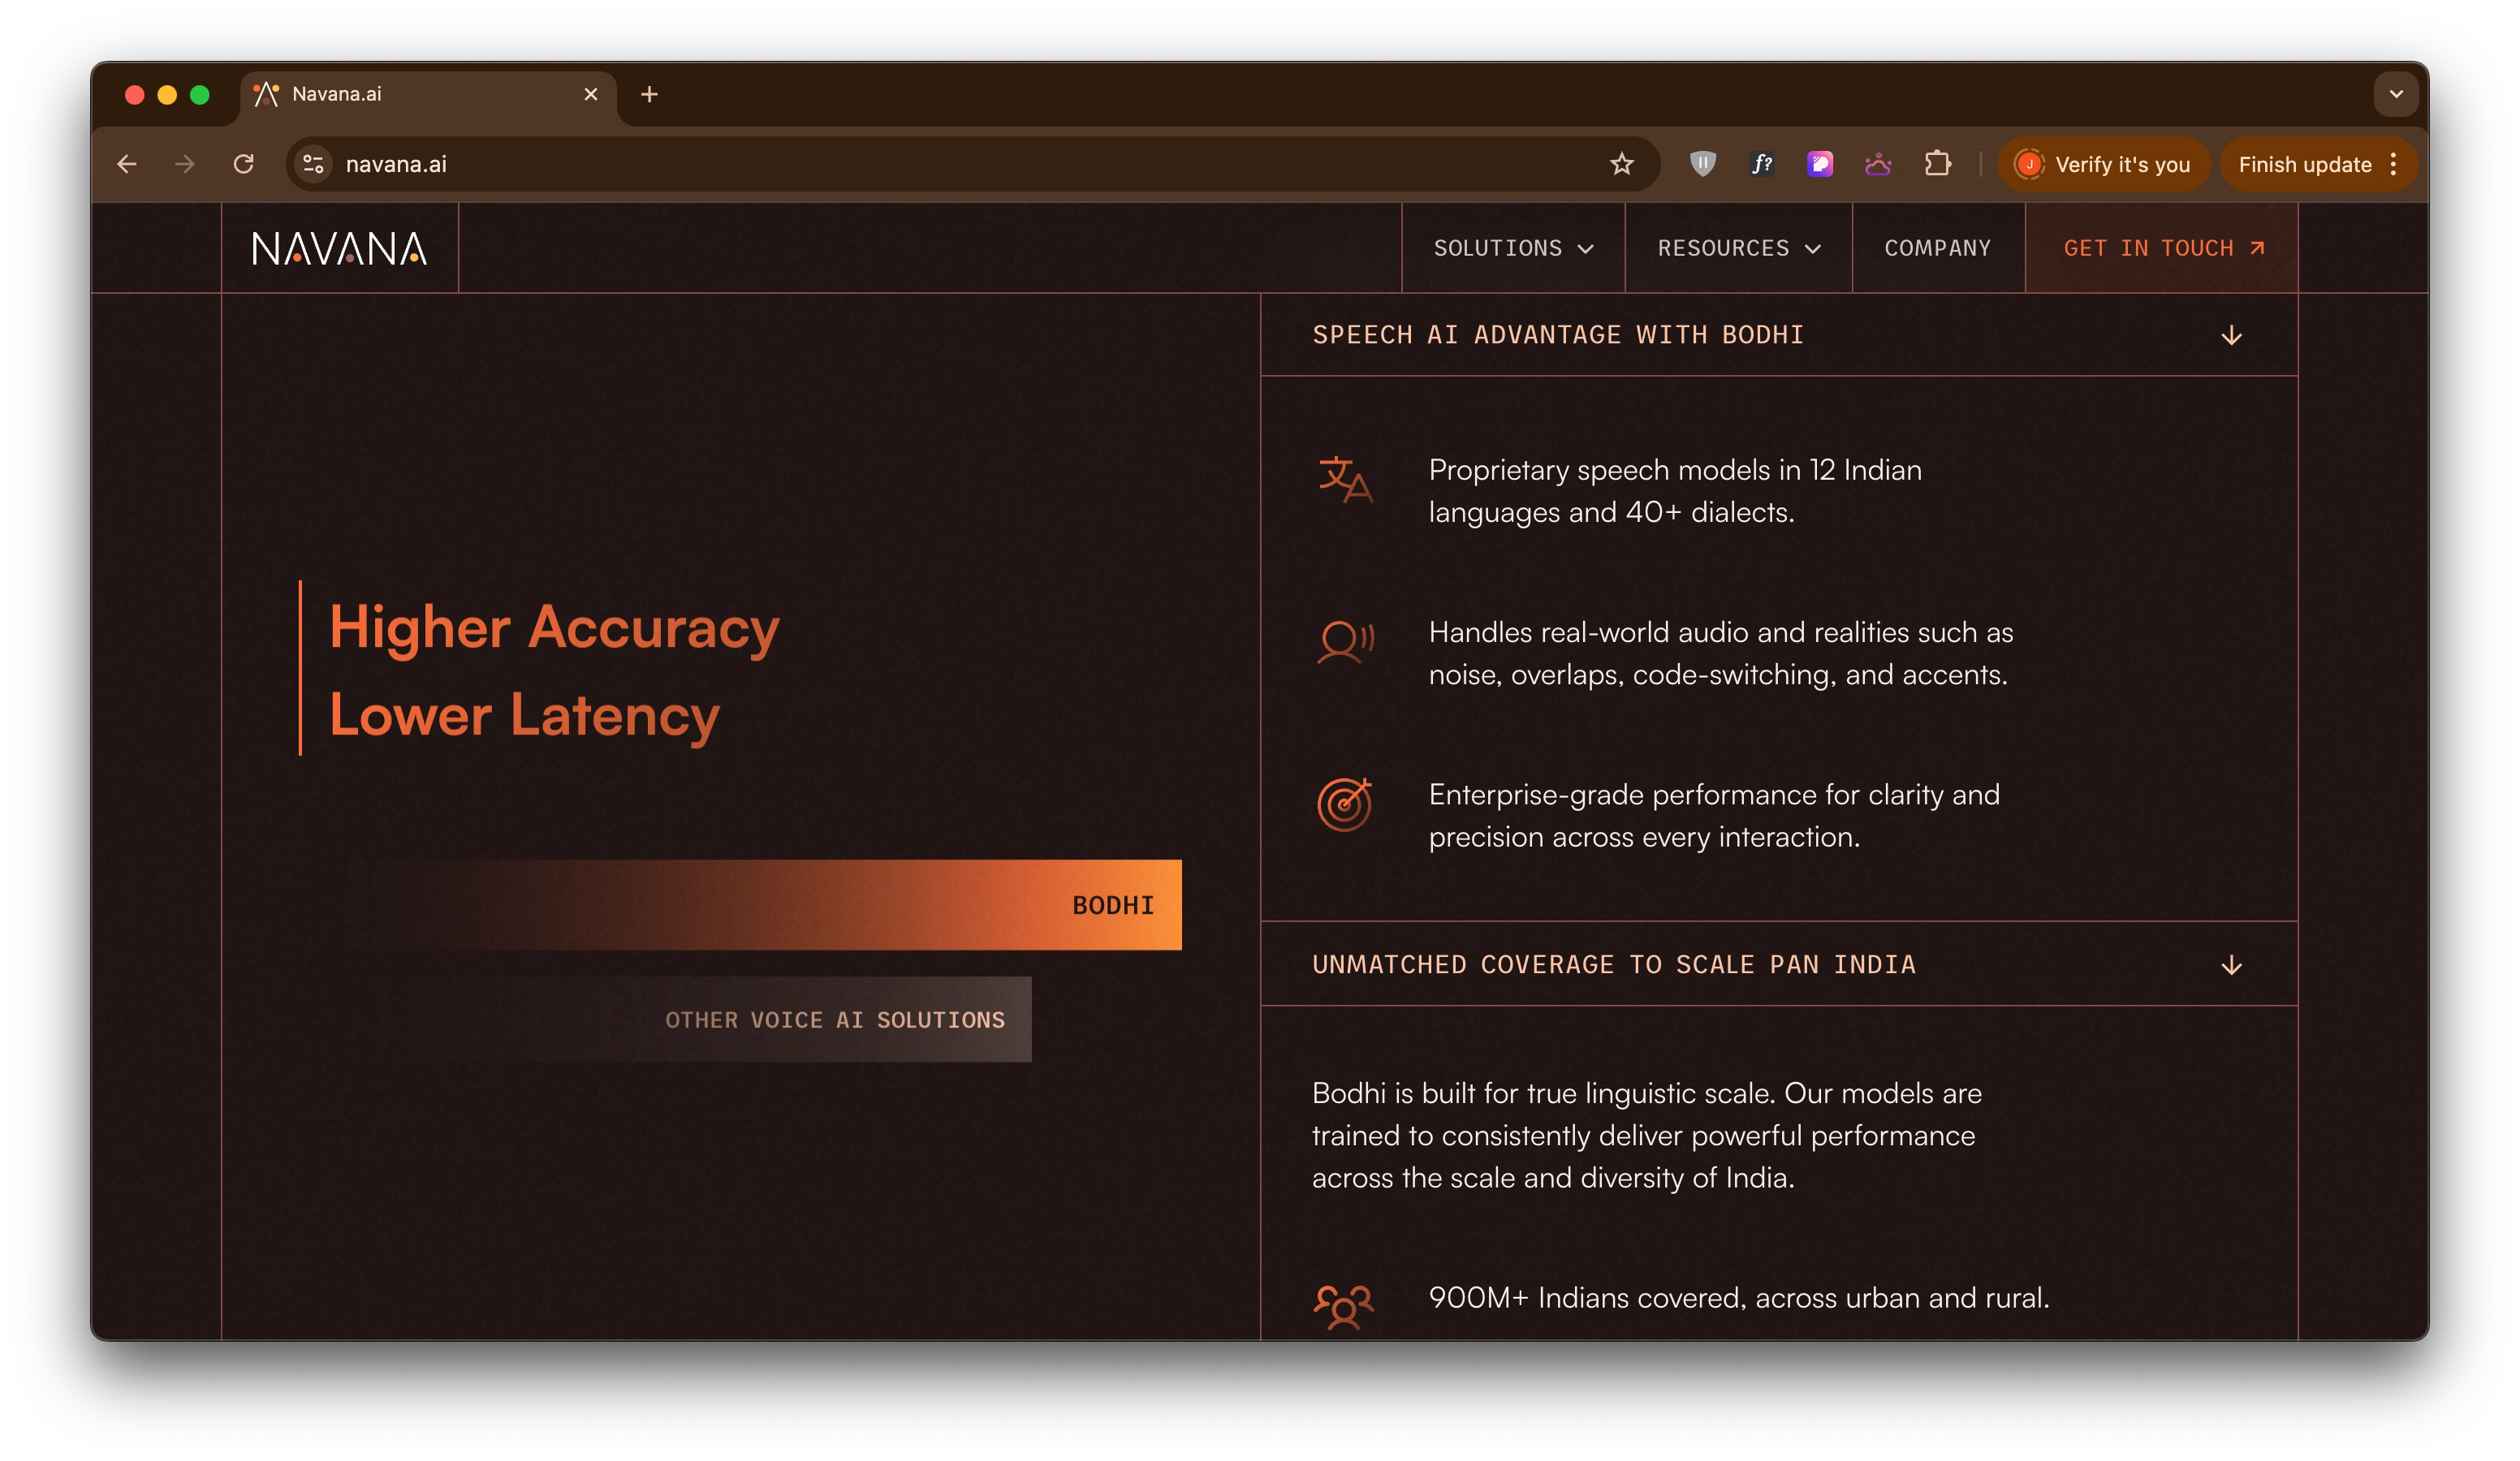Open the tab search dropdown
This screenshot has width=2520, height=1461.
point(2396,94)
